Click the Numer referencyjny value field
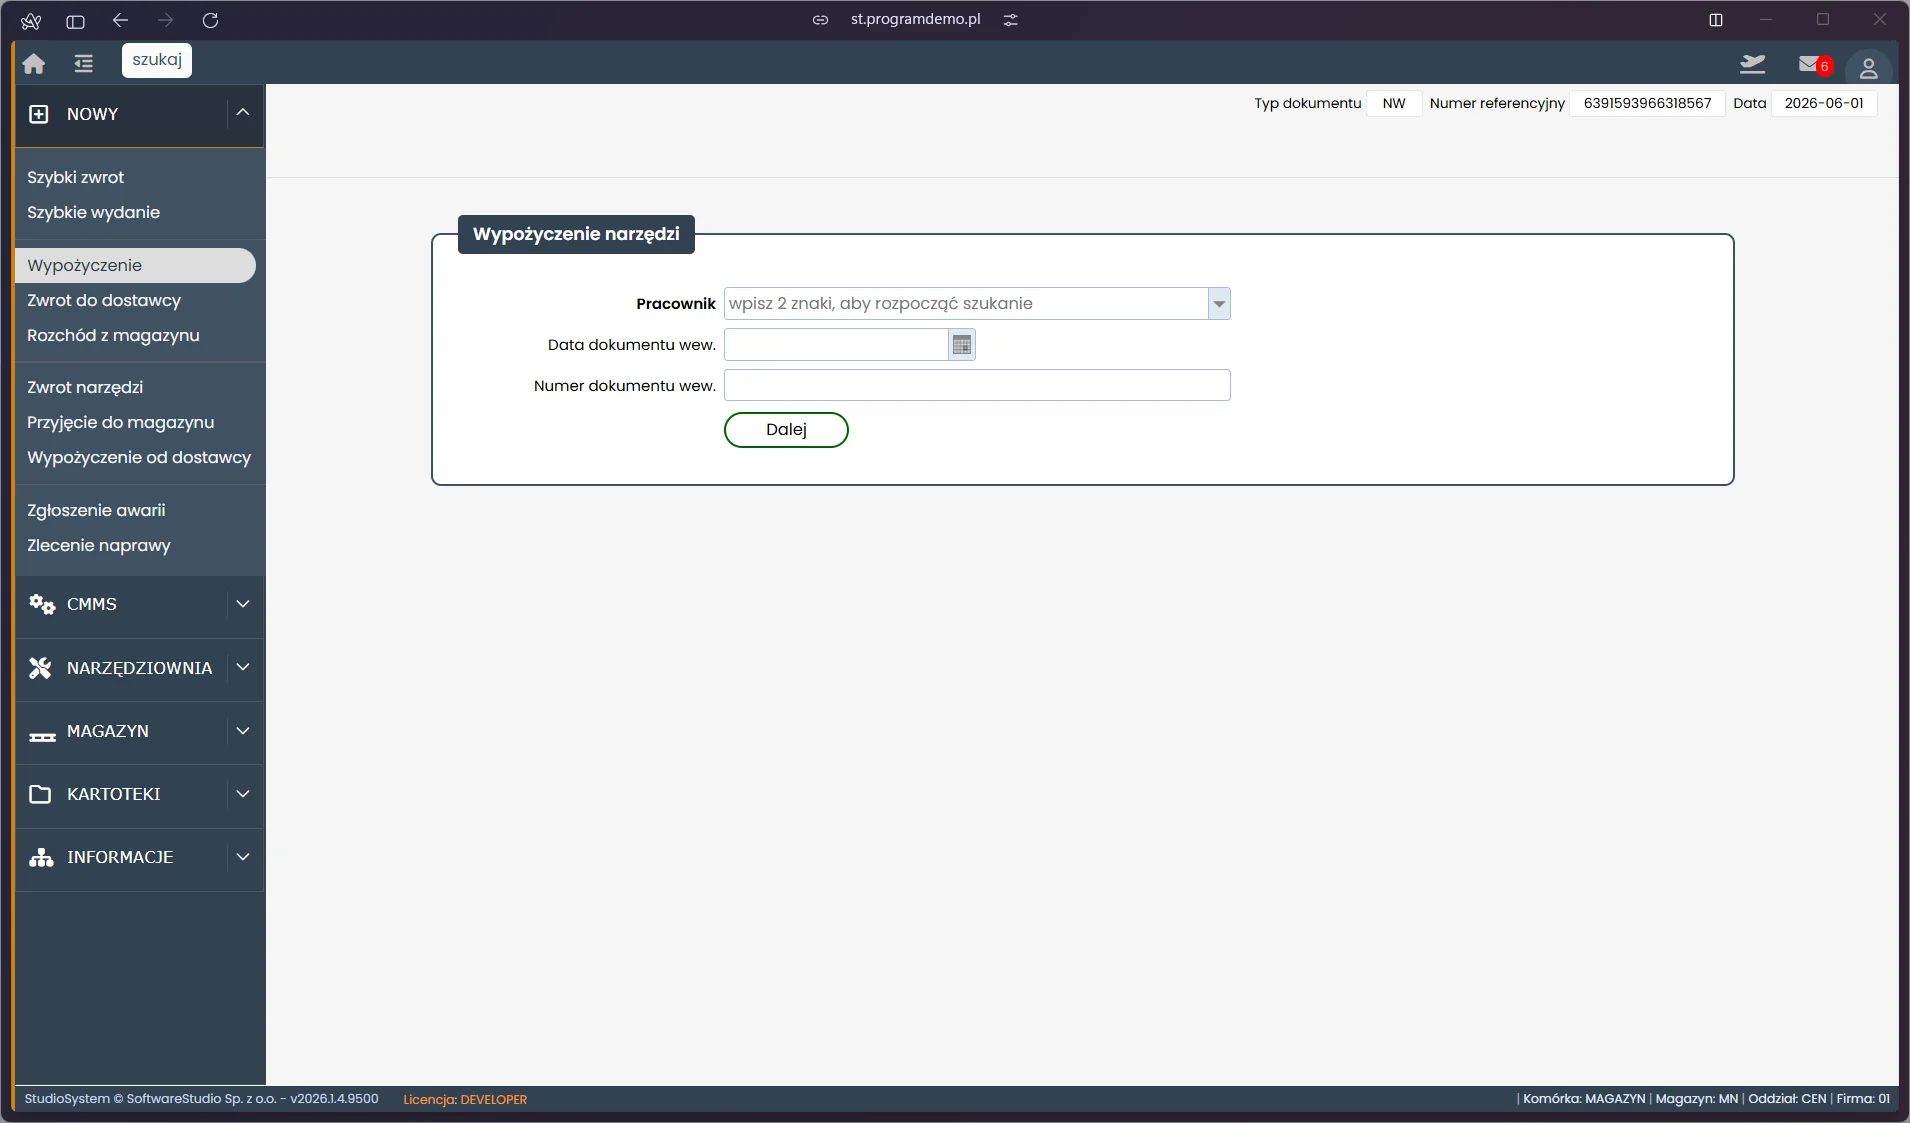The image size is (1910, 1123). (1647, 103)
